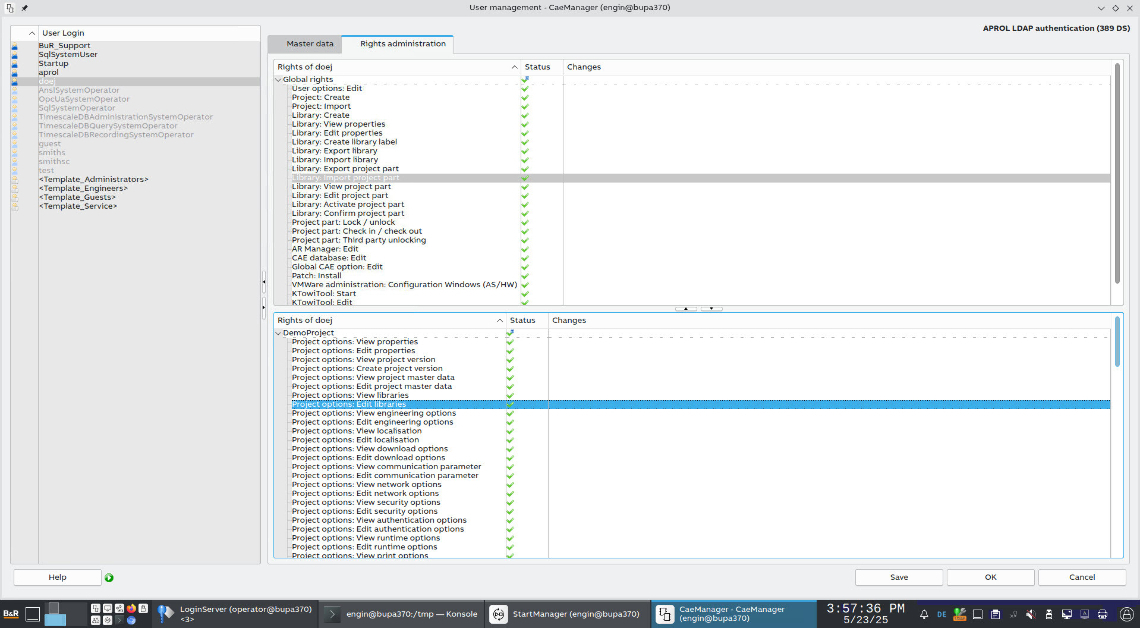
Task: Click the B&R logo in taskbar
Action: [x=11, y=615]
